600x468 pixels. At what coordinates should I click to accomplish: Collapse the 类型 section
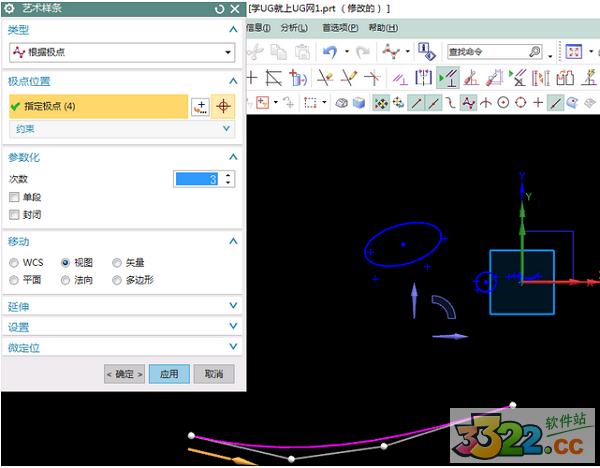coord(233,29)
